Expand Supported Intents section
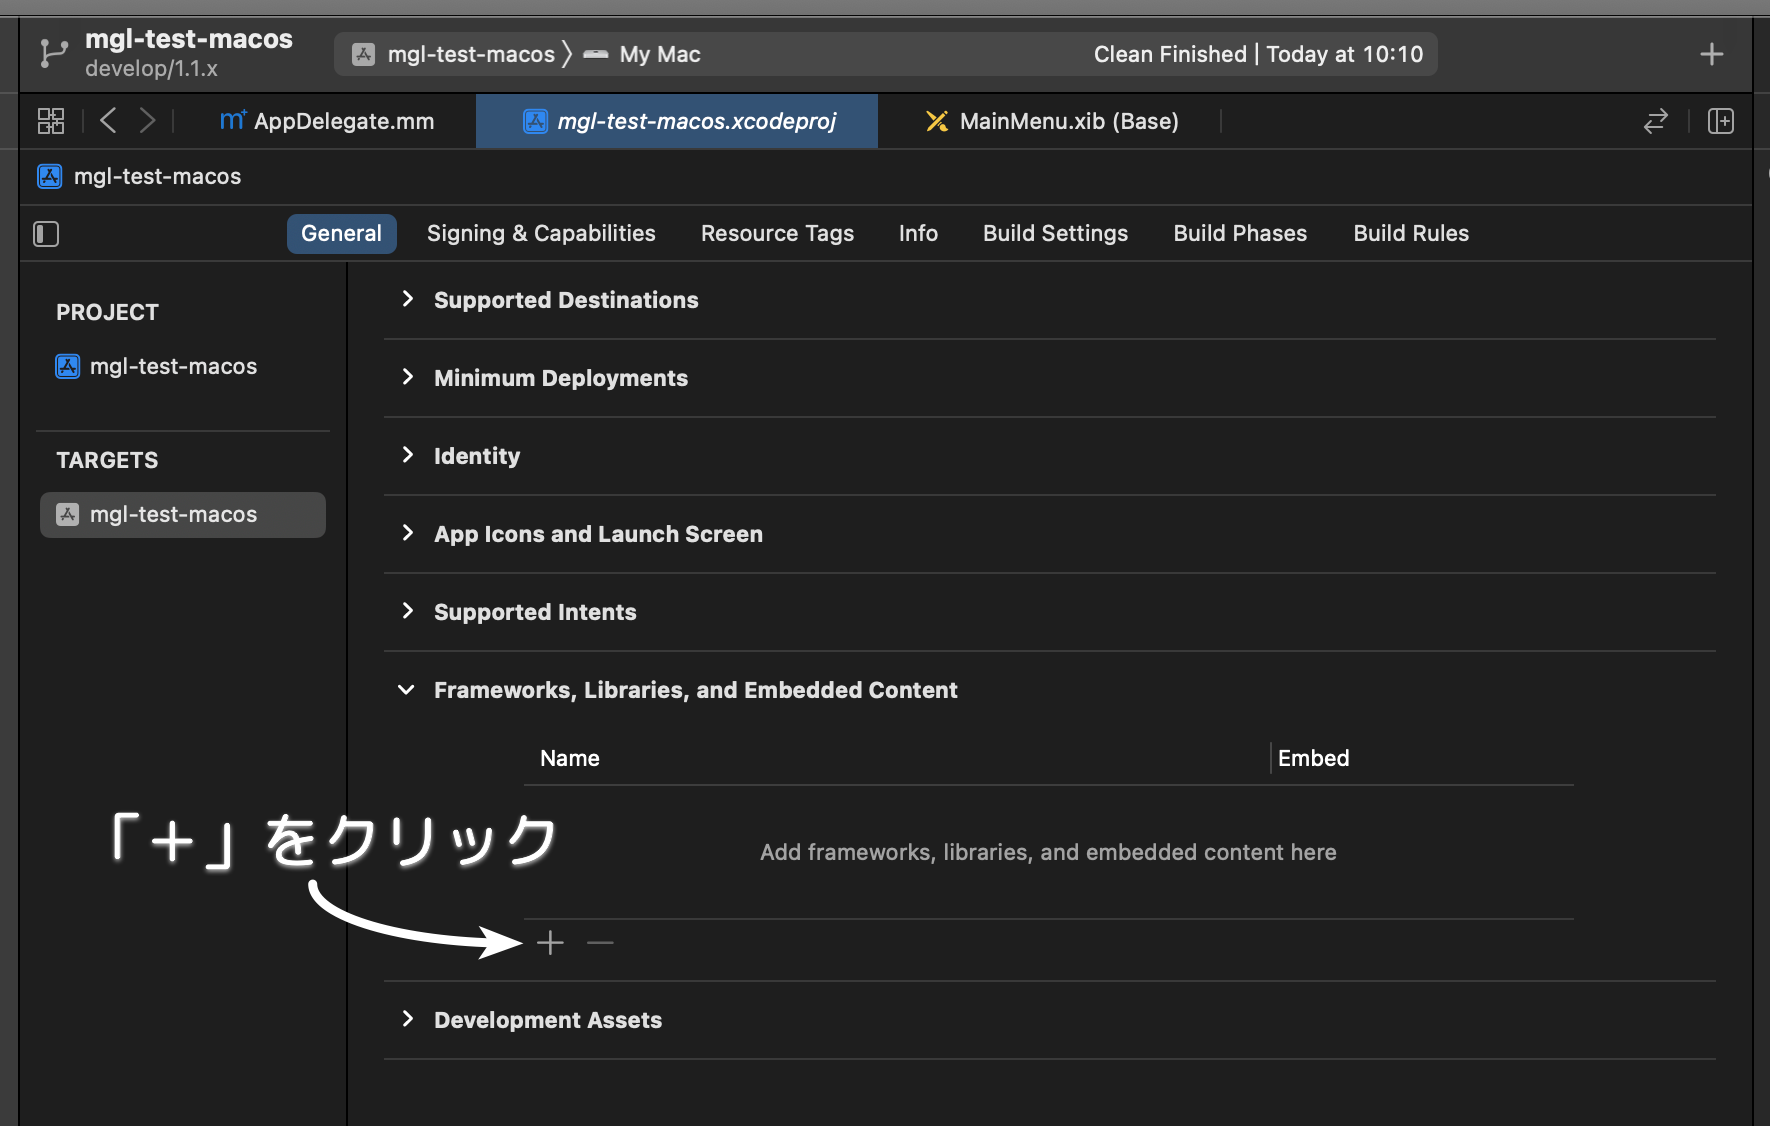 pyautogui.click(x=407, y=611)
